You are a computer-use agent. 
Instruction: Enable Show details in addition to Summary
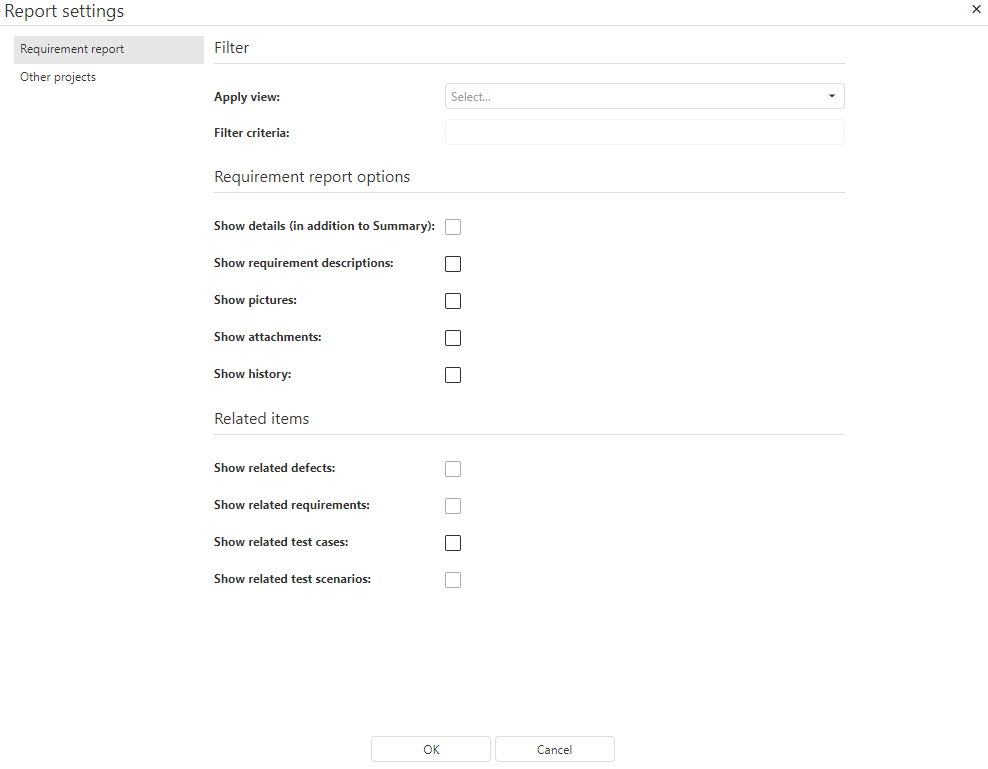tap(453, 227)
